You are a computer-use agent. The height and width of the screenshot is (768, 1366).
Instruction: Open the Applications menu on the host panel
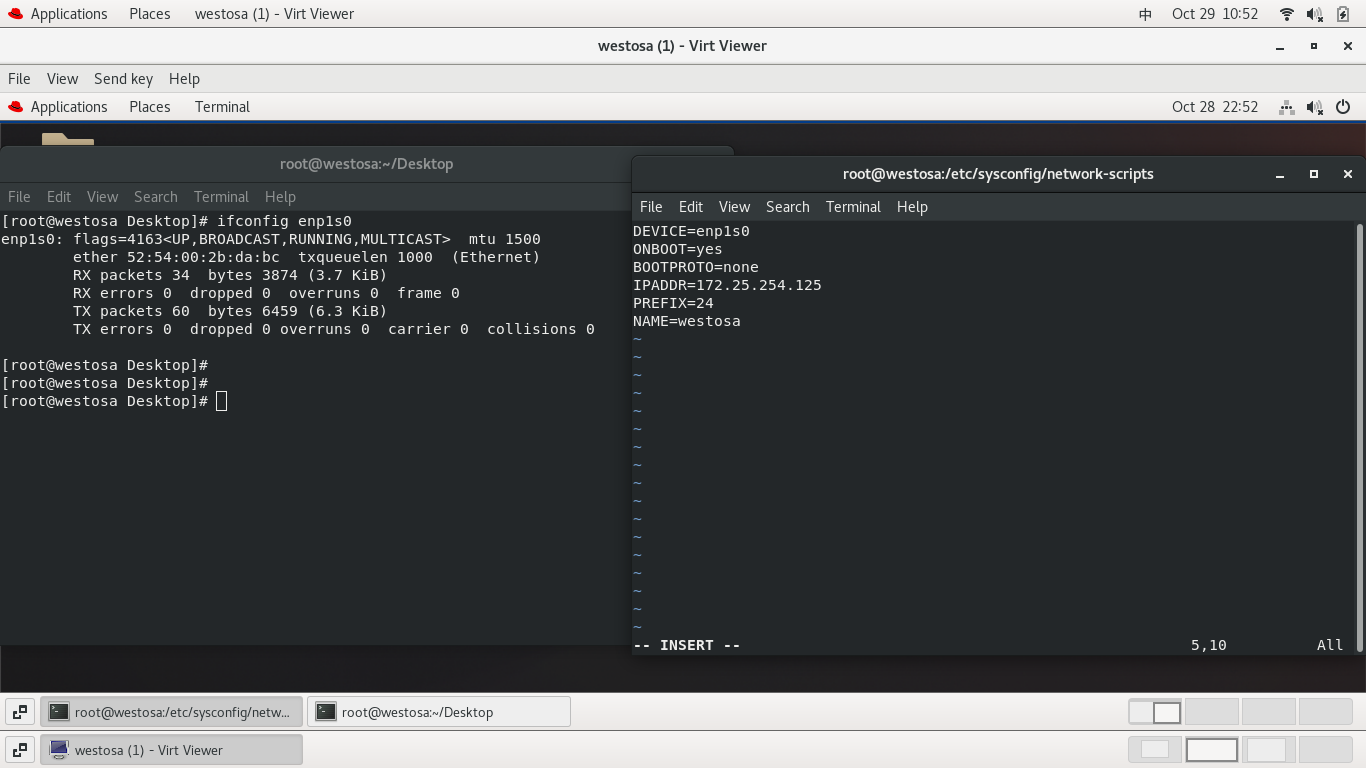tap(68, 13)
